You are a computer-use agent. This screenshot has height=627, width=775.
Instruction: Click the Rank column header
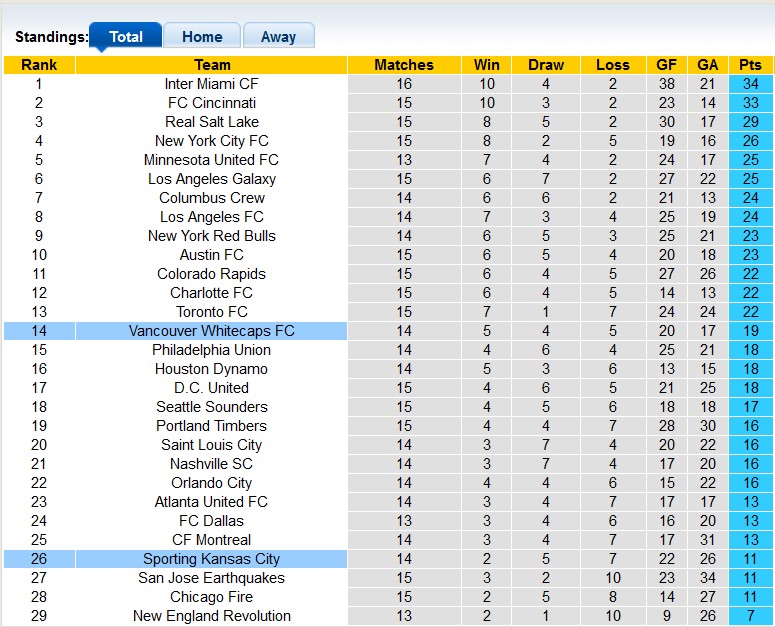click(39, 65)
